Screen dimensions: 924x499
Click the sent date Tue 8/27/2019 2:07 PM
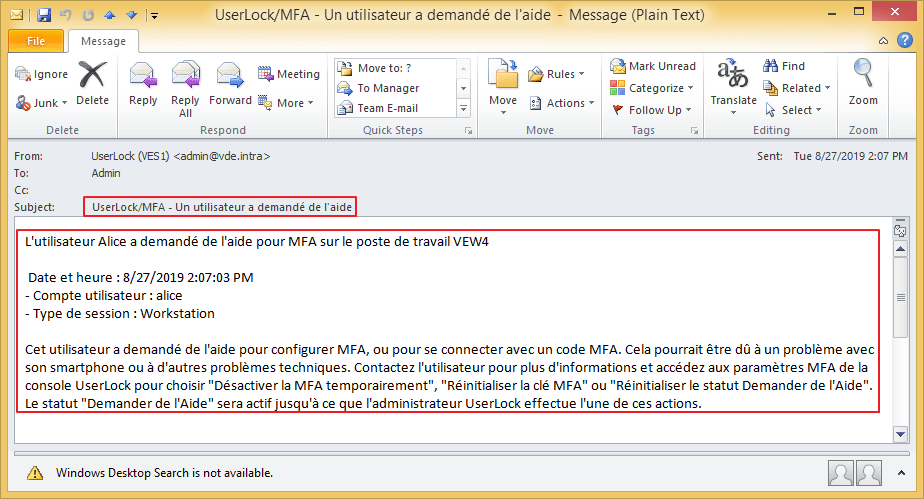[850, 156]
